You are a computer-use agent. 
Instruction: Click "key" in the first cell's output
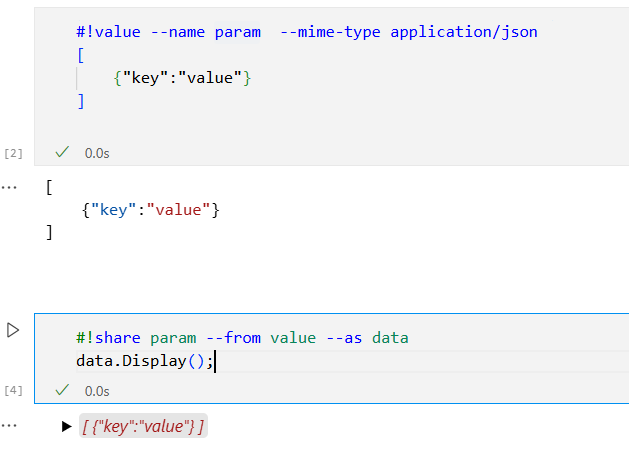pyautogui.click(x=116, y=209)
